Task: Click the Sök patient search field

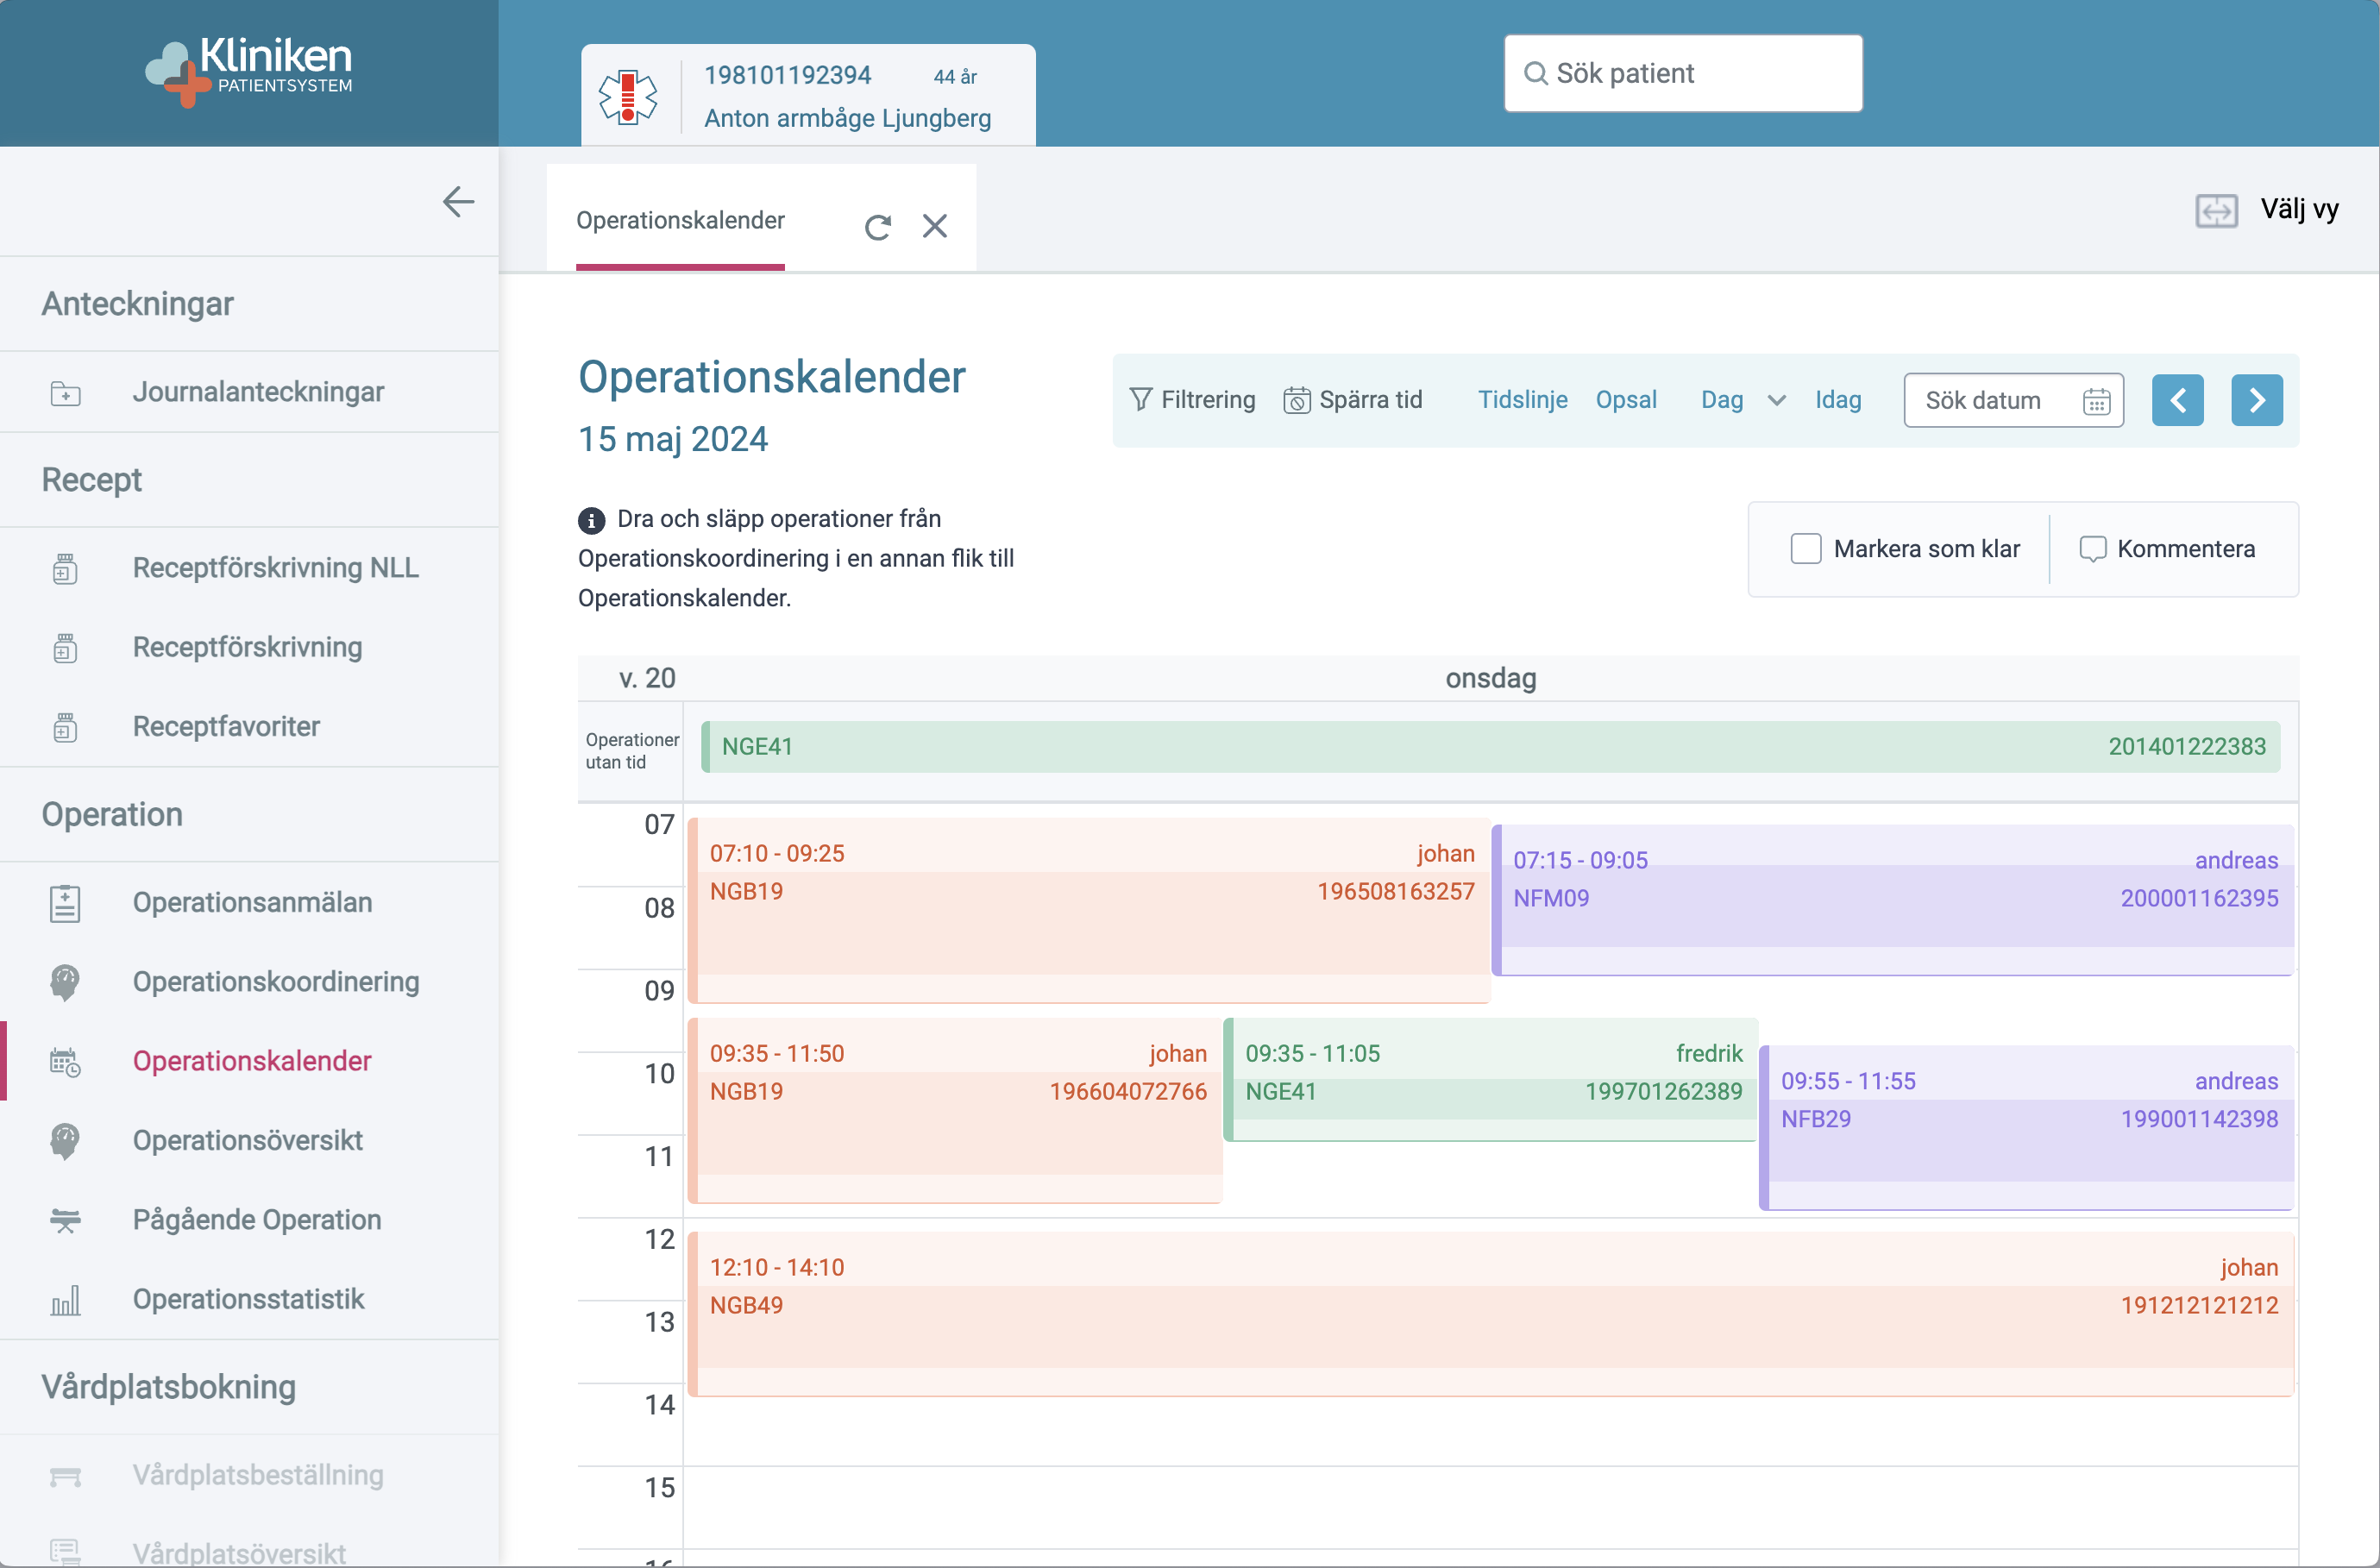Action: tap(1683, 73)
